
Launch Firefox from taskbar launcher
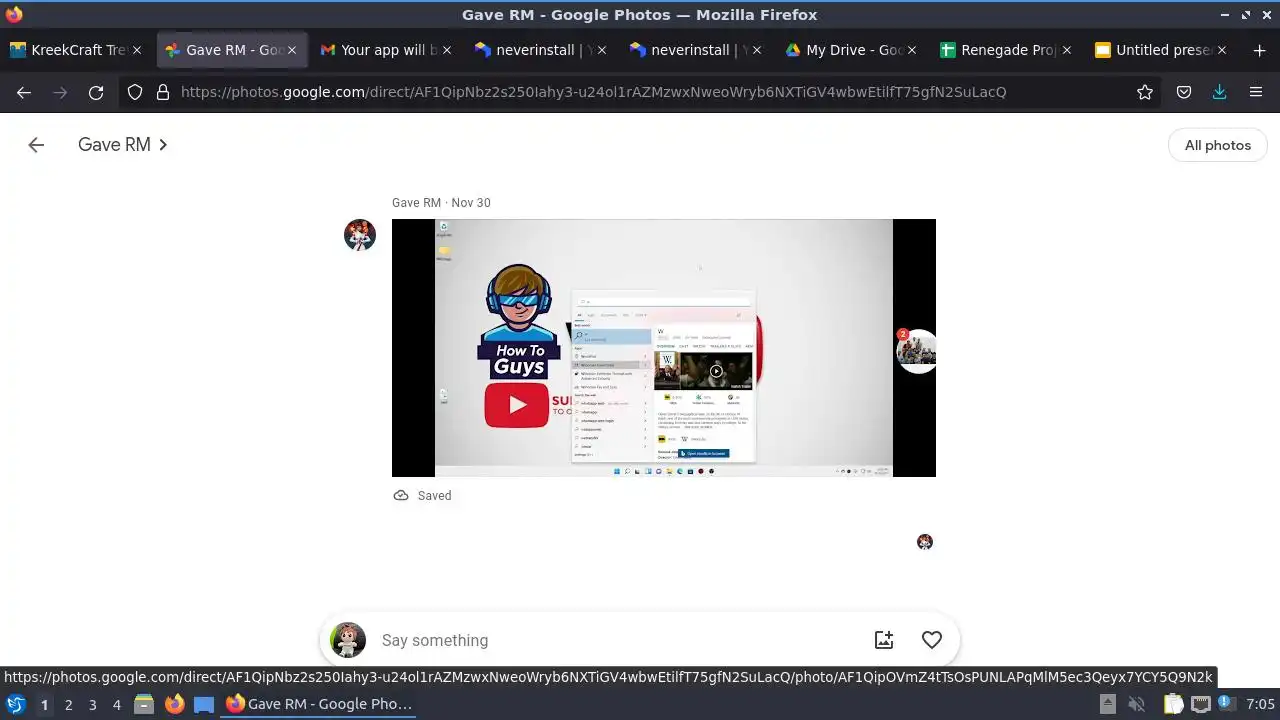[x=174, y=704]
